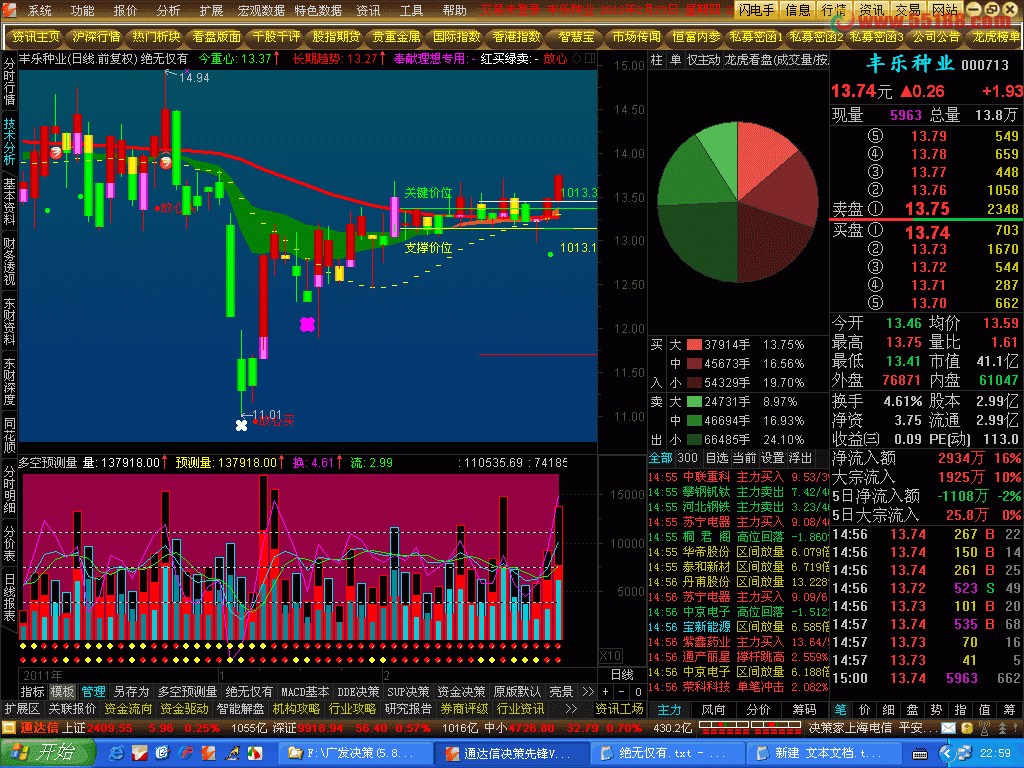Open the 帮助 menu

(455, 10)
